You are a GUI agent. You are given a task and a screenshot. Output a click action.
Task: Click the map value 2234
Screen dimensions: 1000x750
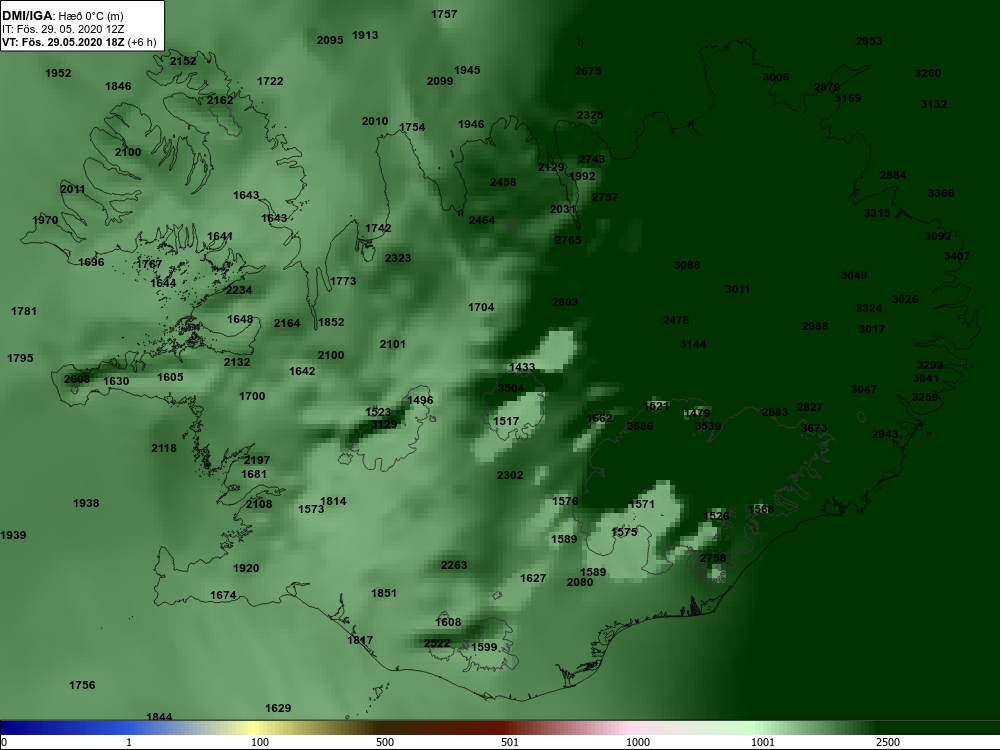pyautogui.click(x=239, y=290)
